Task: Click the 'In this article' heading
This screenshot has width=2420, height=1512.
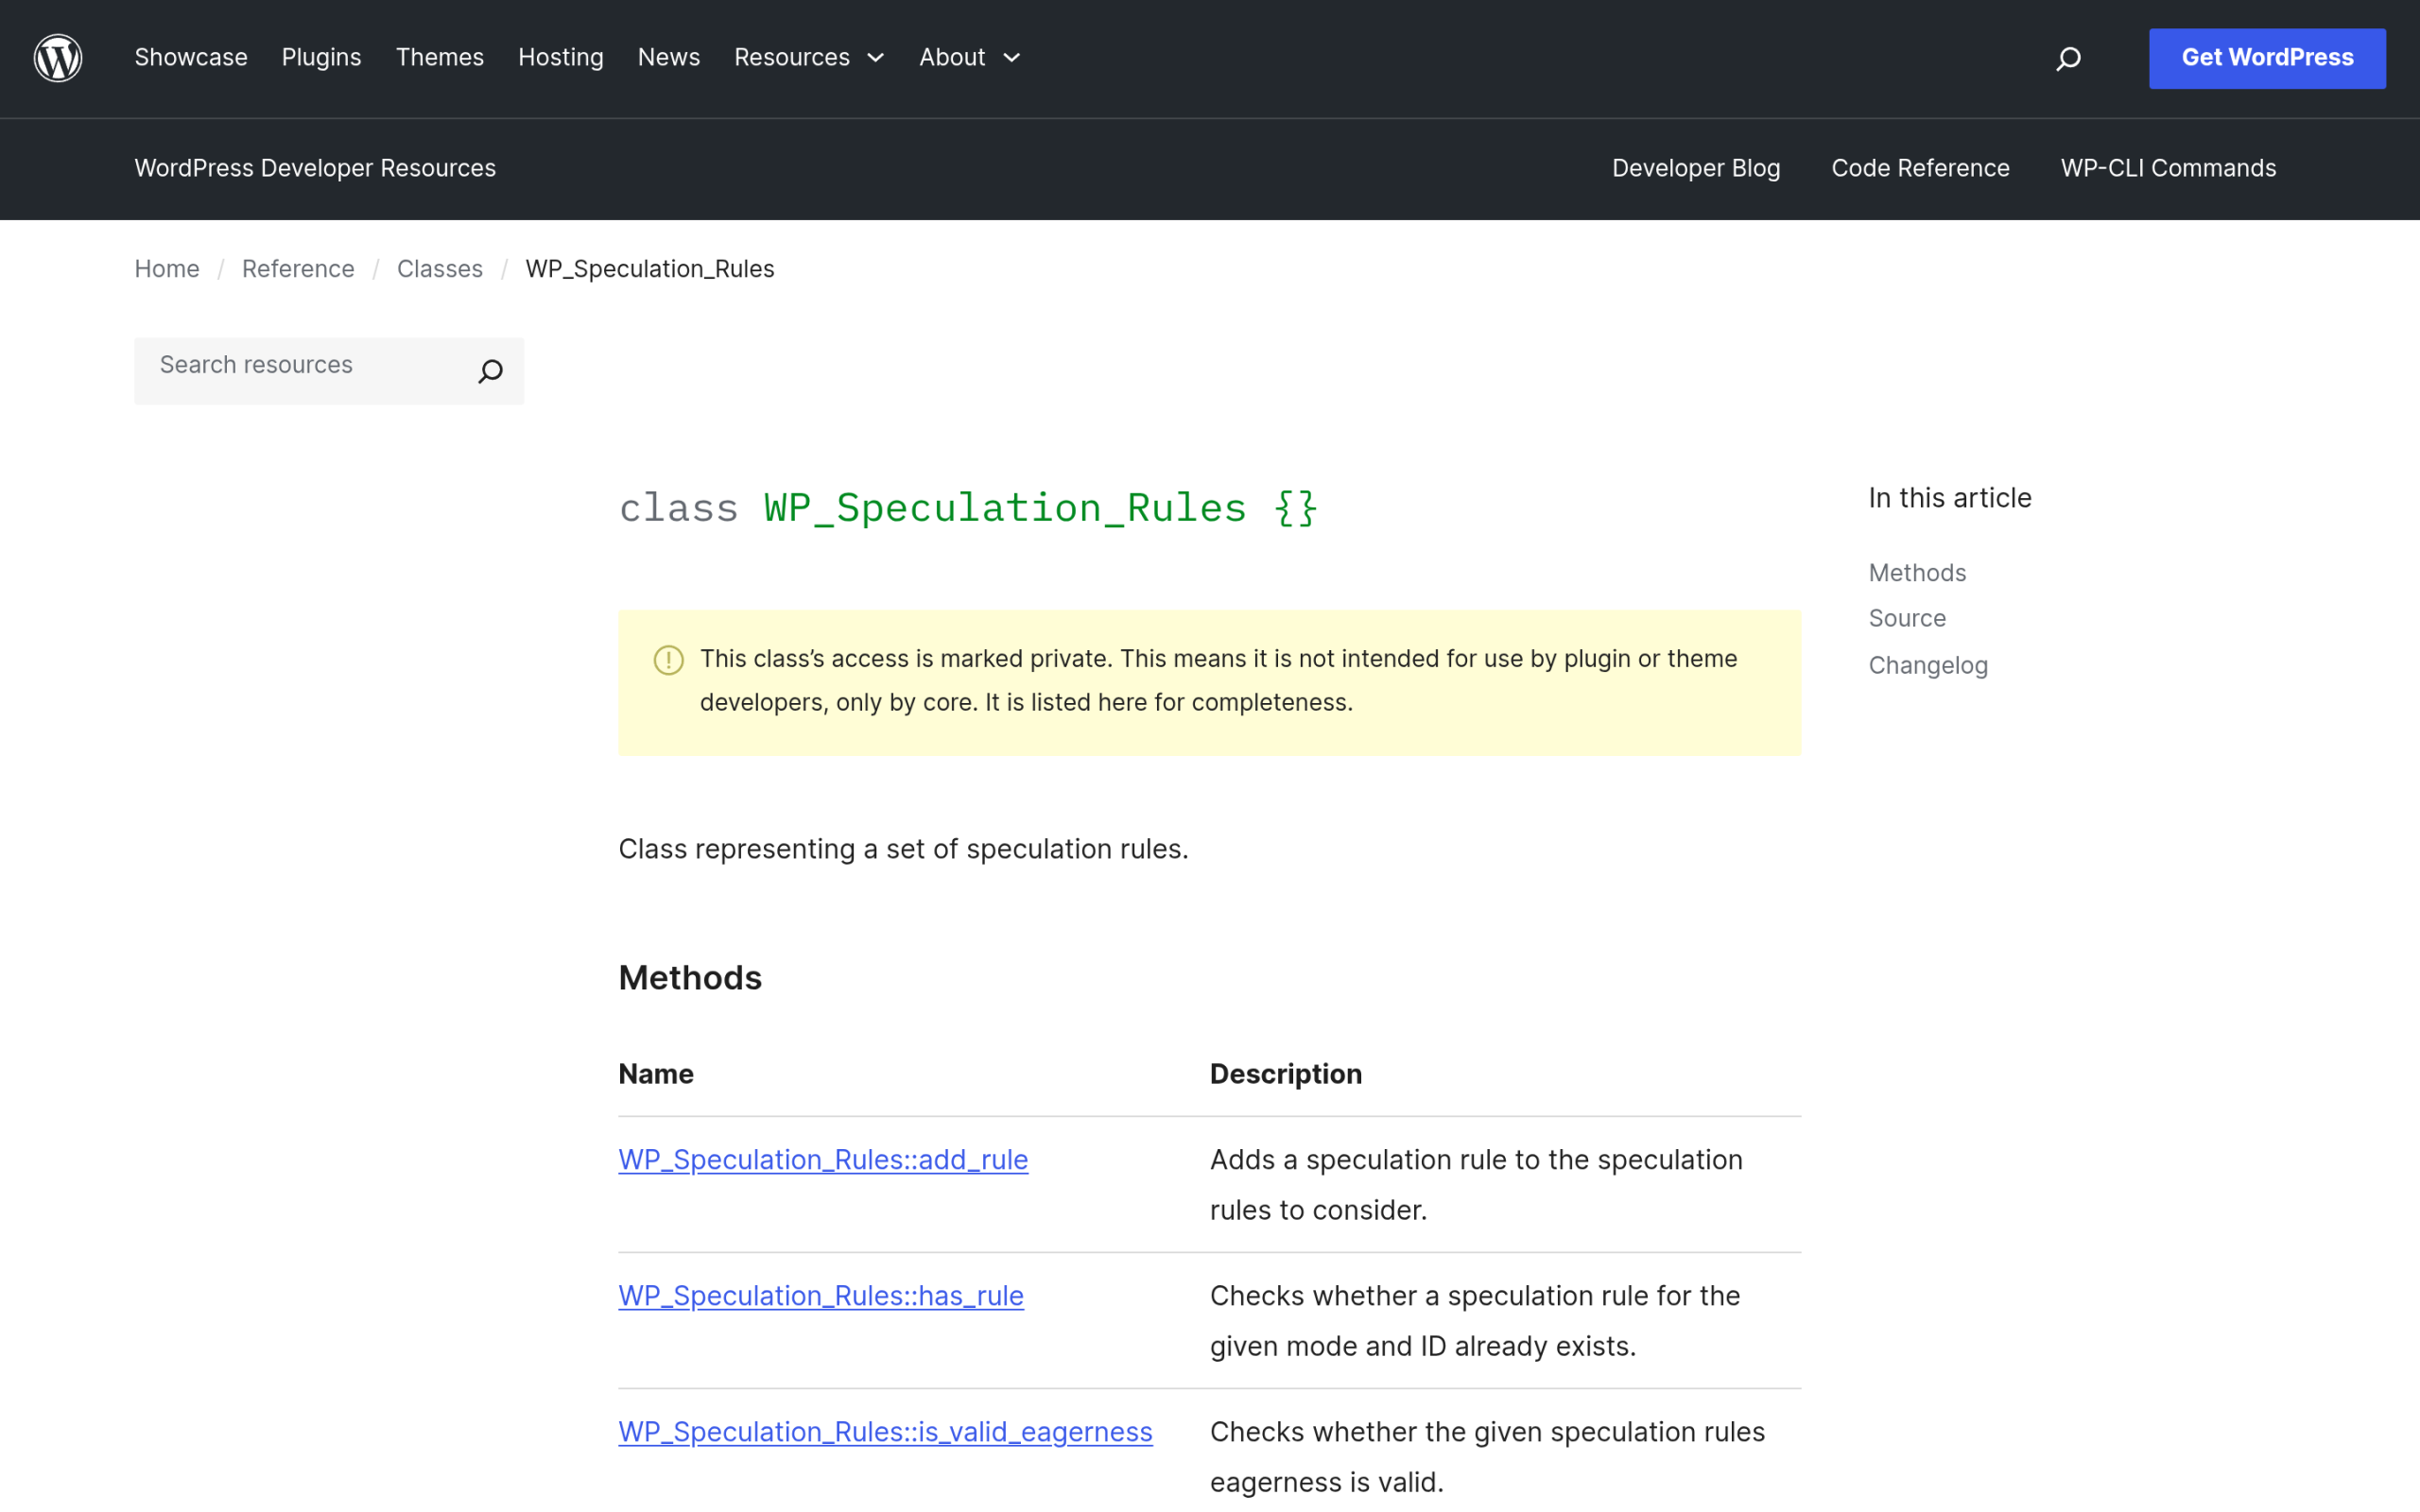Action: point(1950,498)
